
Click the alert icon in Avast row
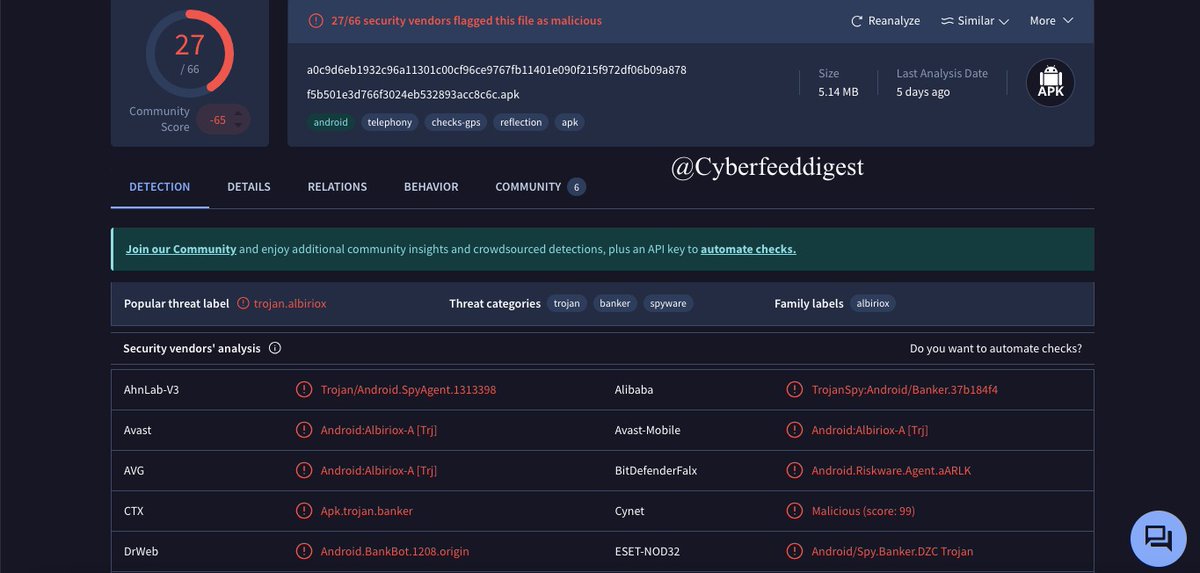304,430
